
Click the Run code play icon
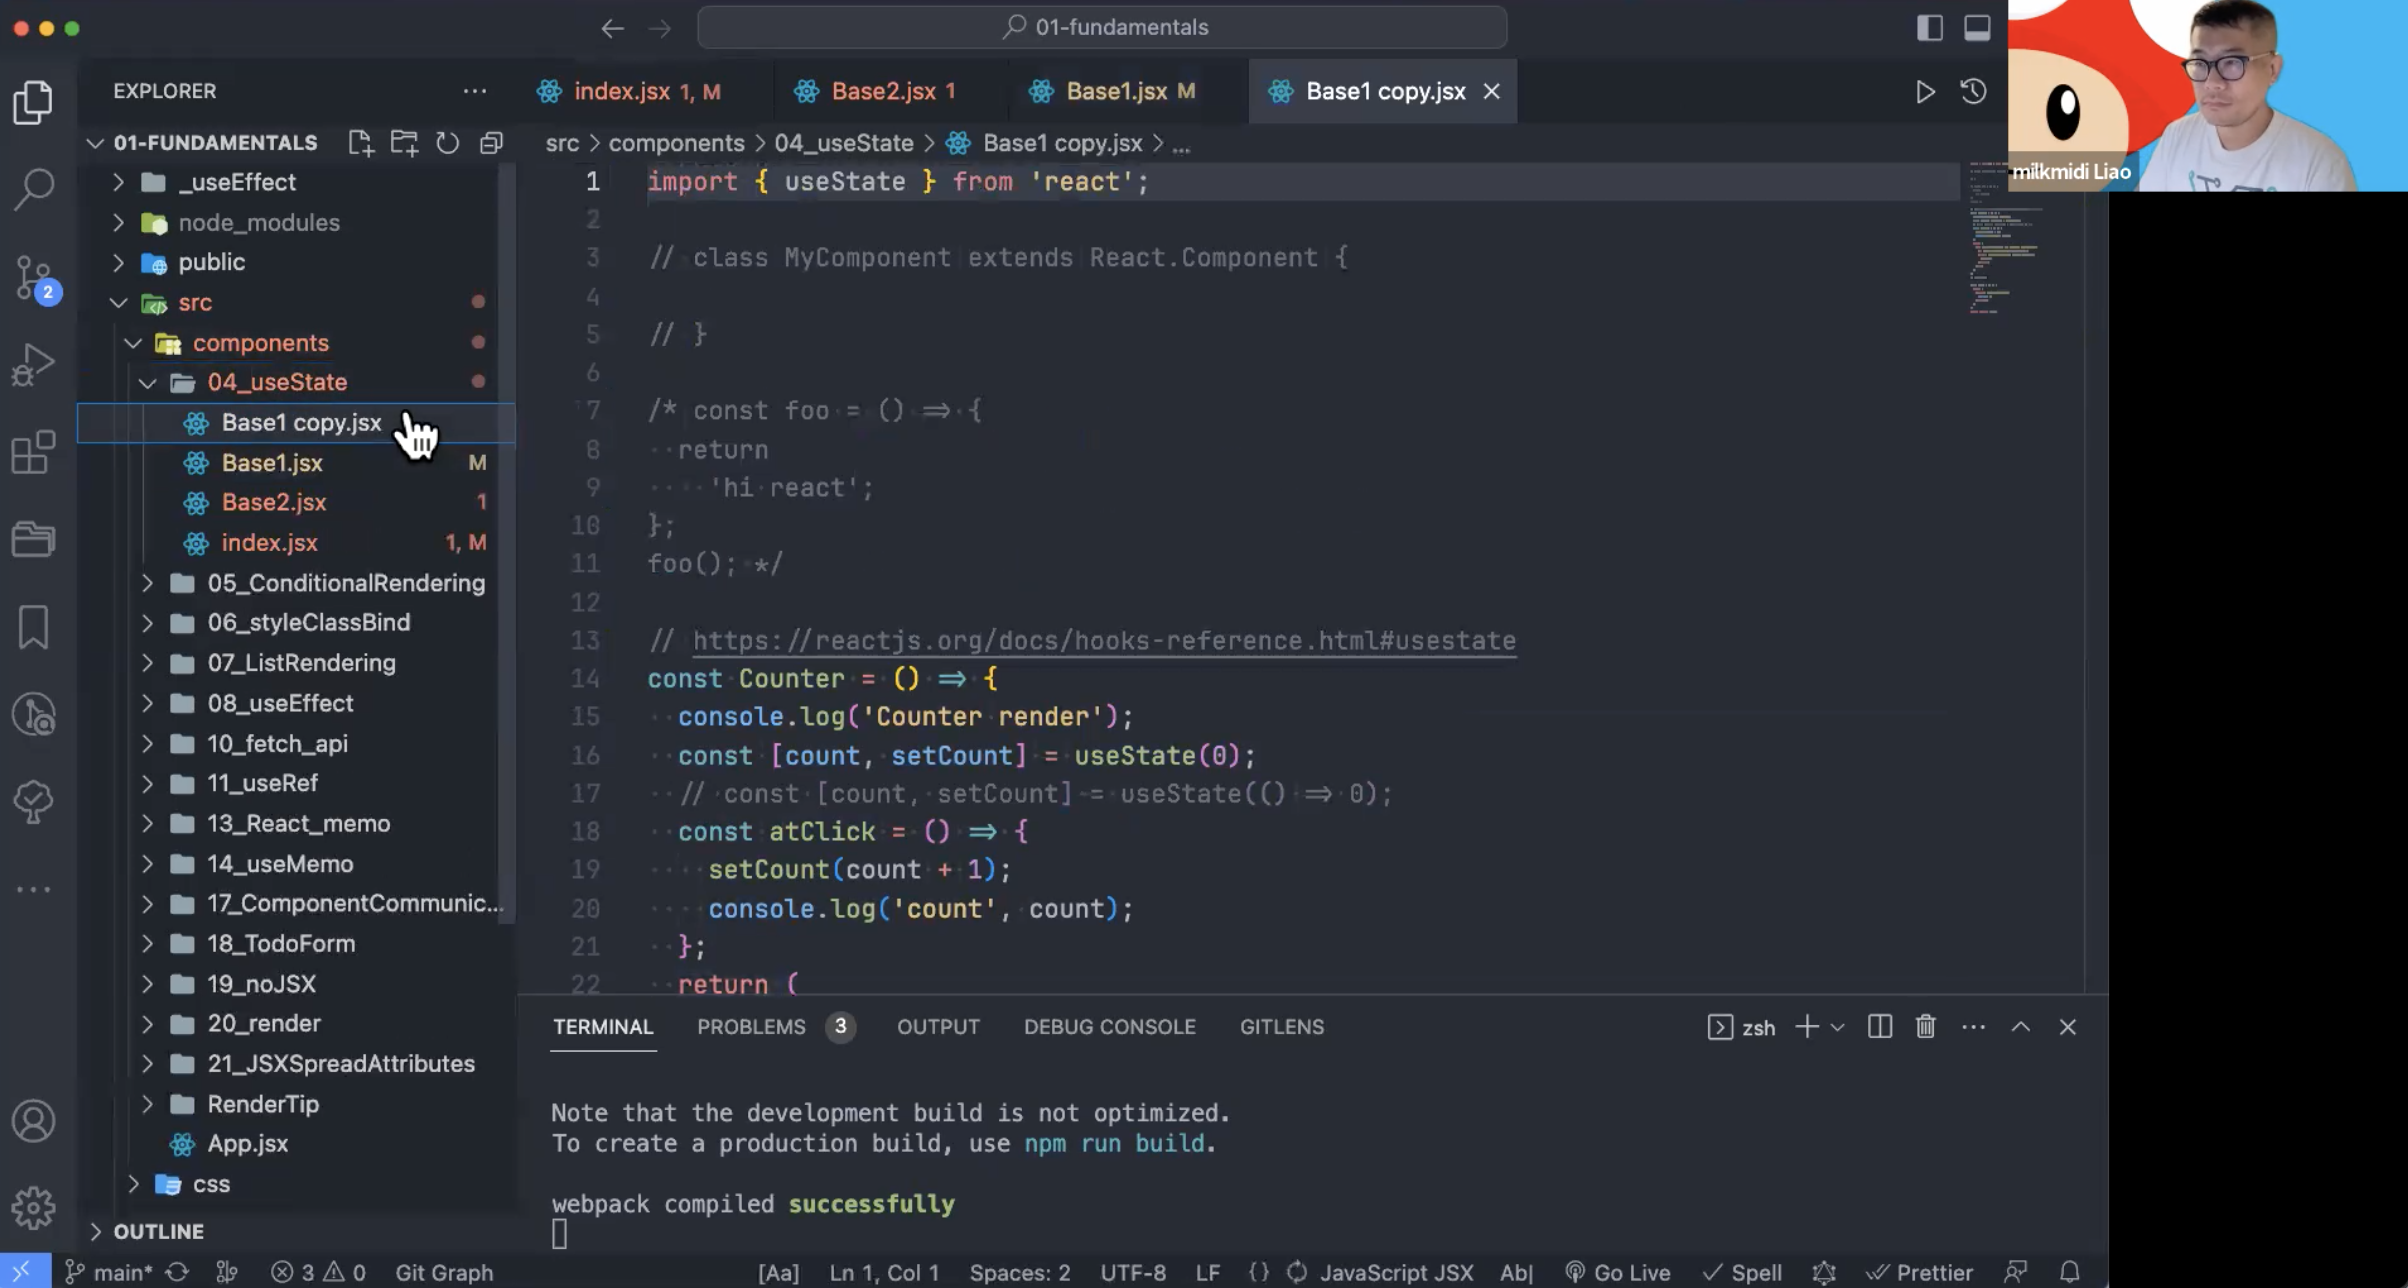(x=1925, y=92)
